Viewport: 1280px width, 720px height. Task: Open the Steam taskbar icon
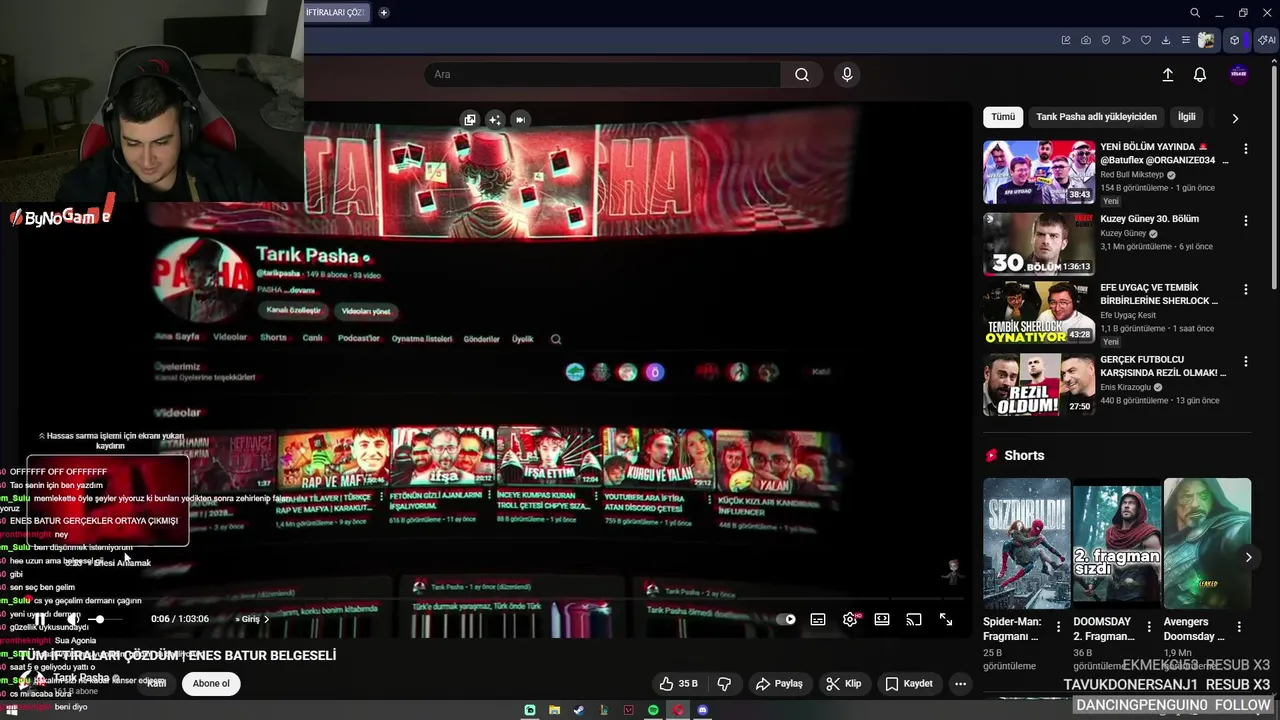point(579,710)
